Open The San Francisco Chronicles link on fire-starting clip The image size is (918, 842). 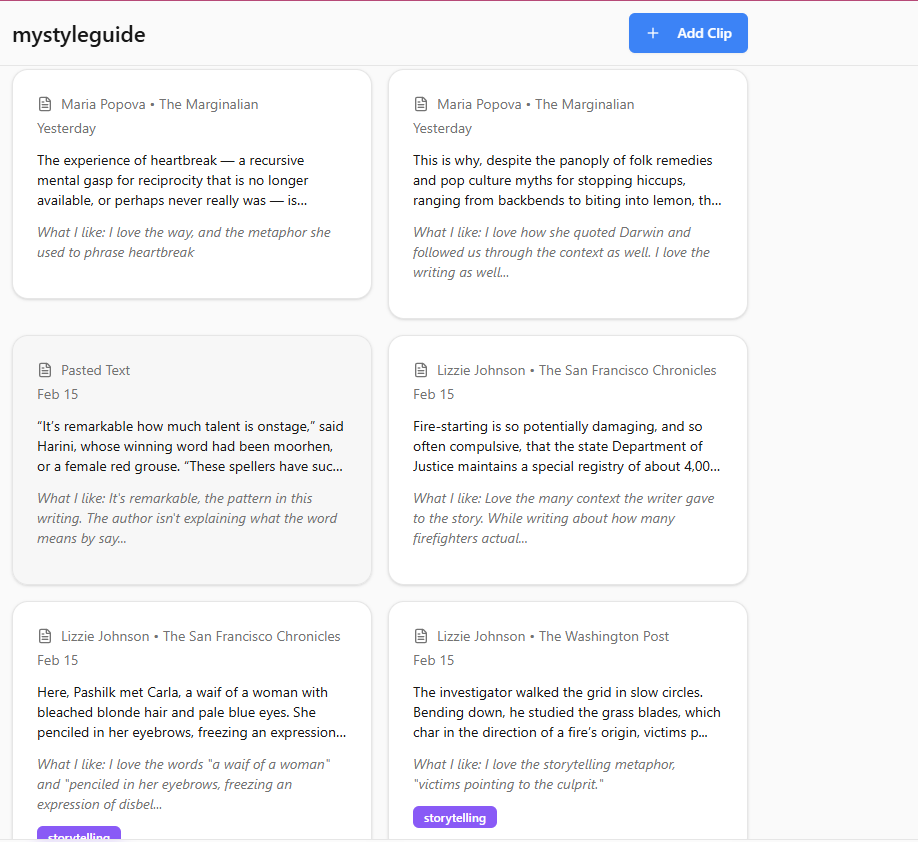click(x=627, y=369)
